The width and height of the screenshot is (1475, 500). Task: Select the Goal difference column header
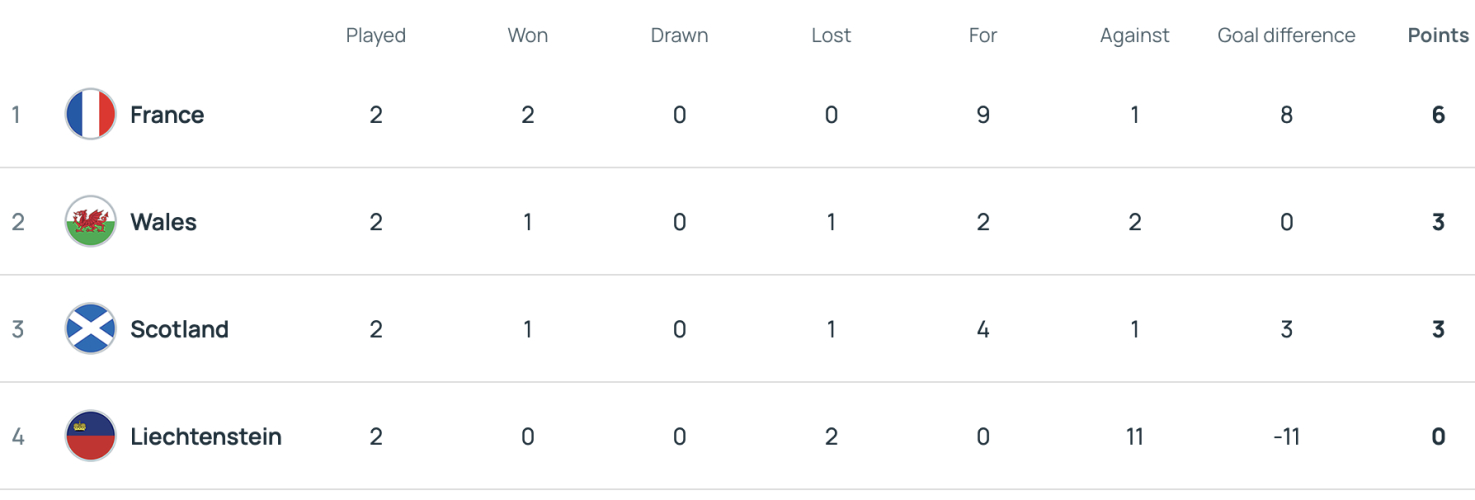(x=1286, y=35)
